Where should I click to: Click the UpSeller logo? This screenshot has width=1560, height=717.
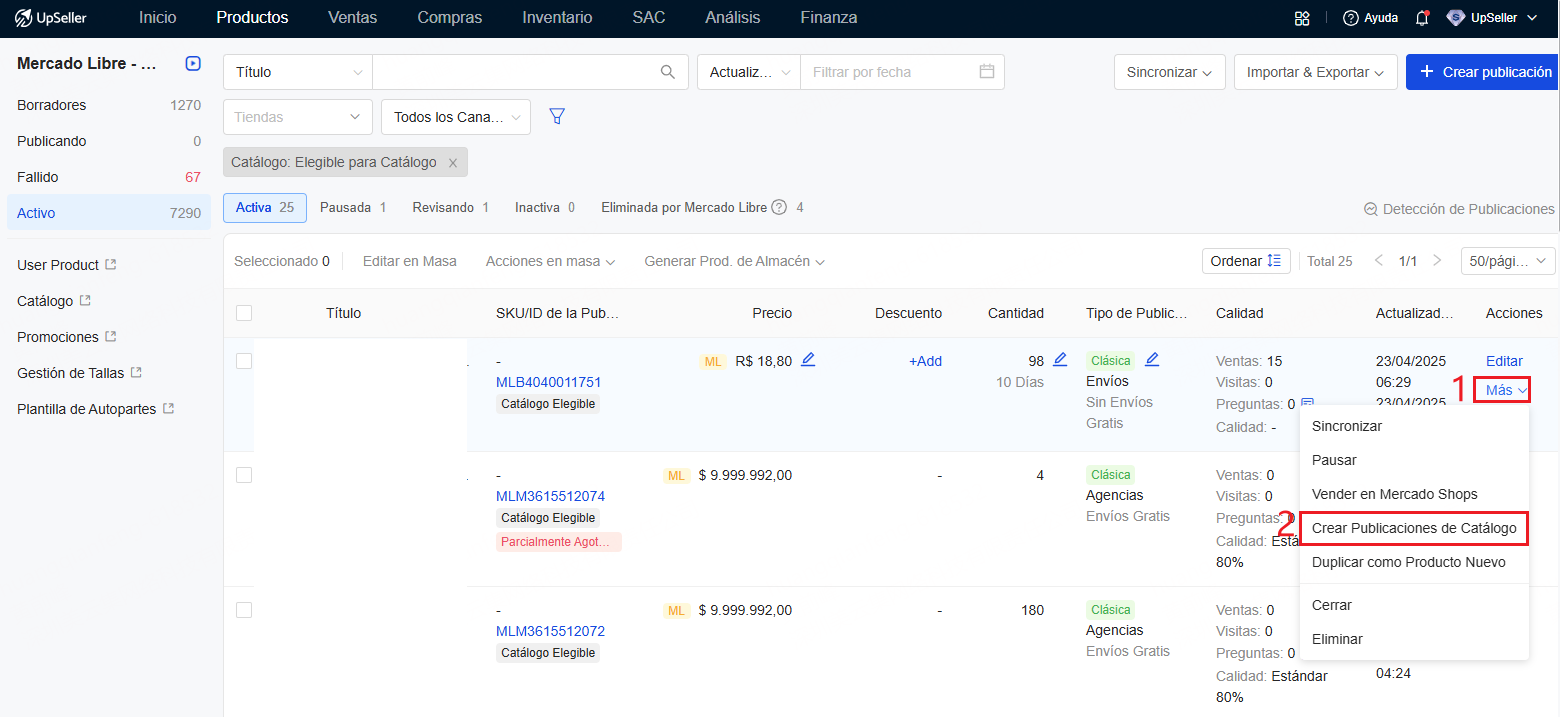(50, 18)
